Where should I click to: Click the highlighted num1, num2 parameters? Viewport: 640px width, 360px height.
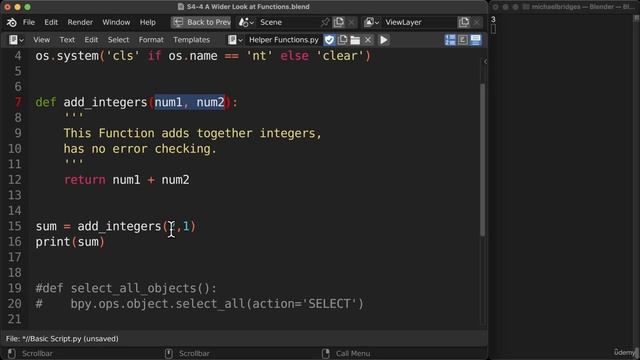[x=189, y=102]
